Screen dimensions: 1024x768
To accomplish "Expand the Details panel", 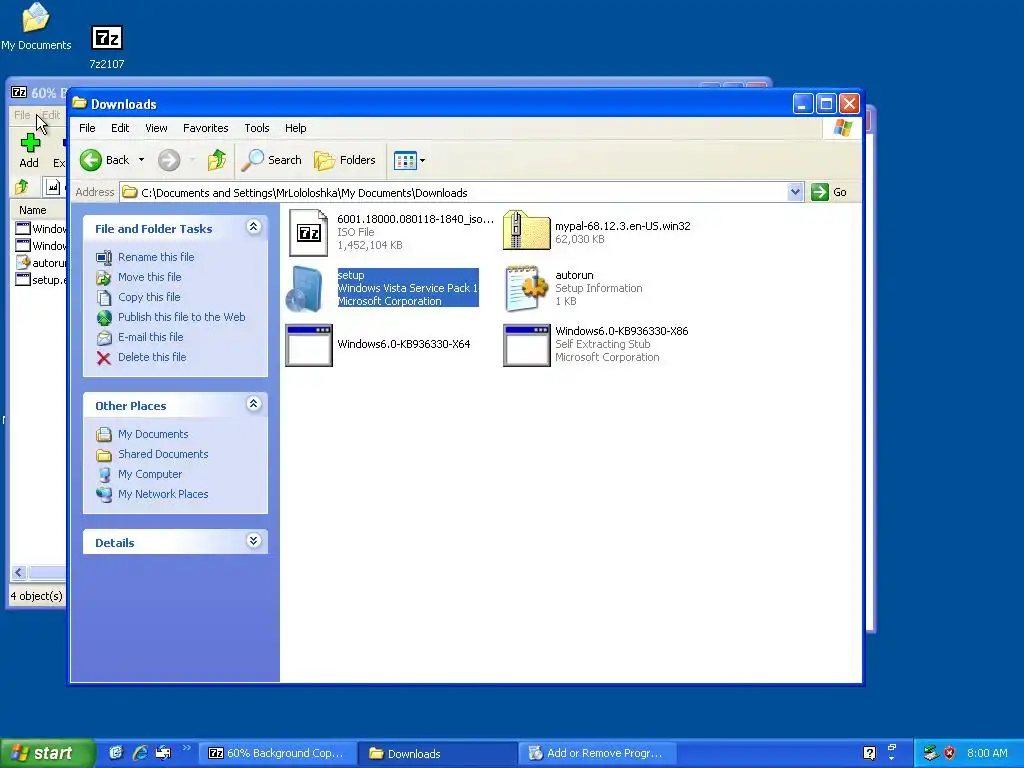I will 253,541.
